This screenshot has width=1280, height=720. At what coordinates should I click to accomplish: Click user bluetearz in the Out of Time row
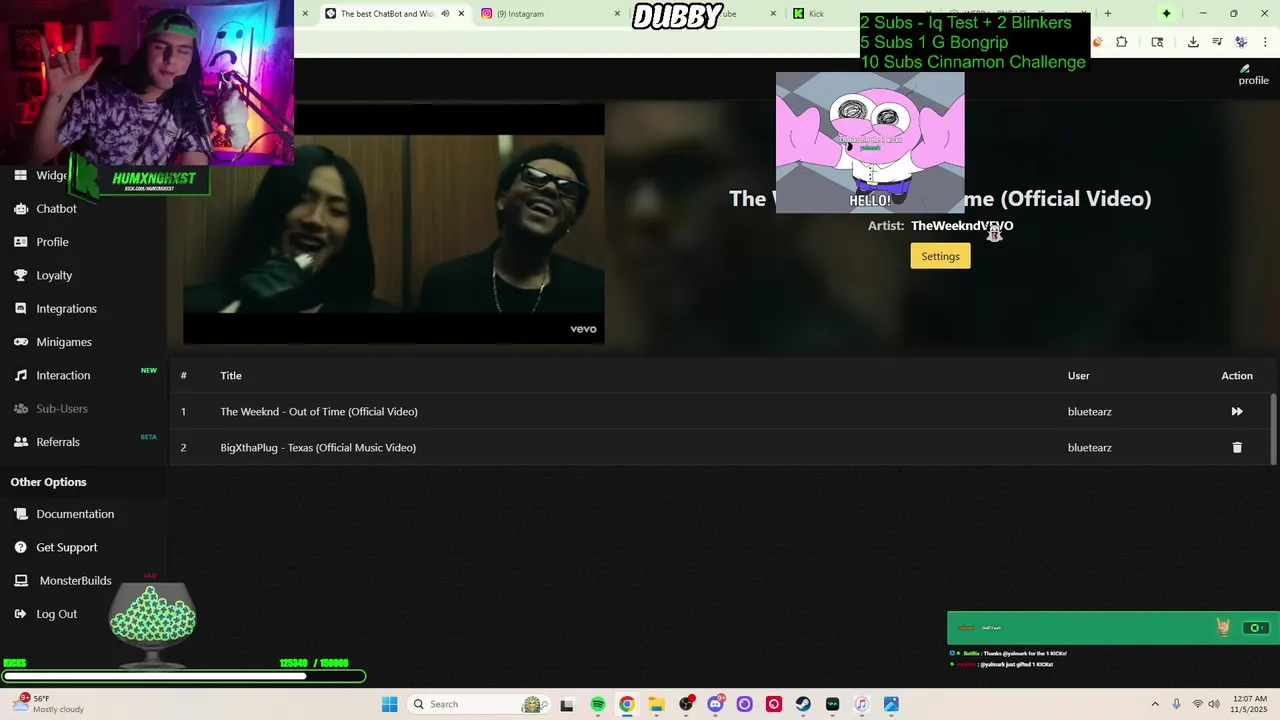coord(1089,412)
